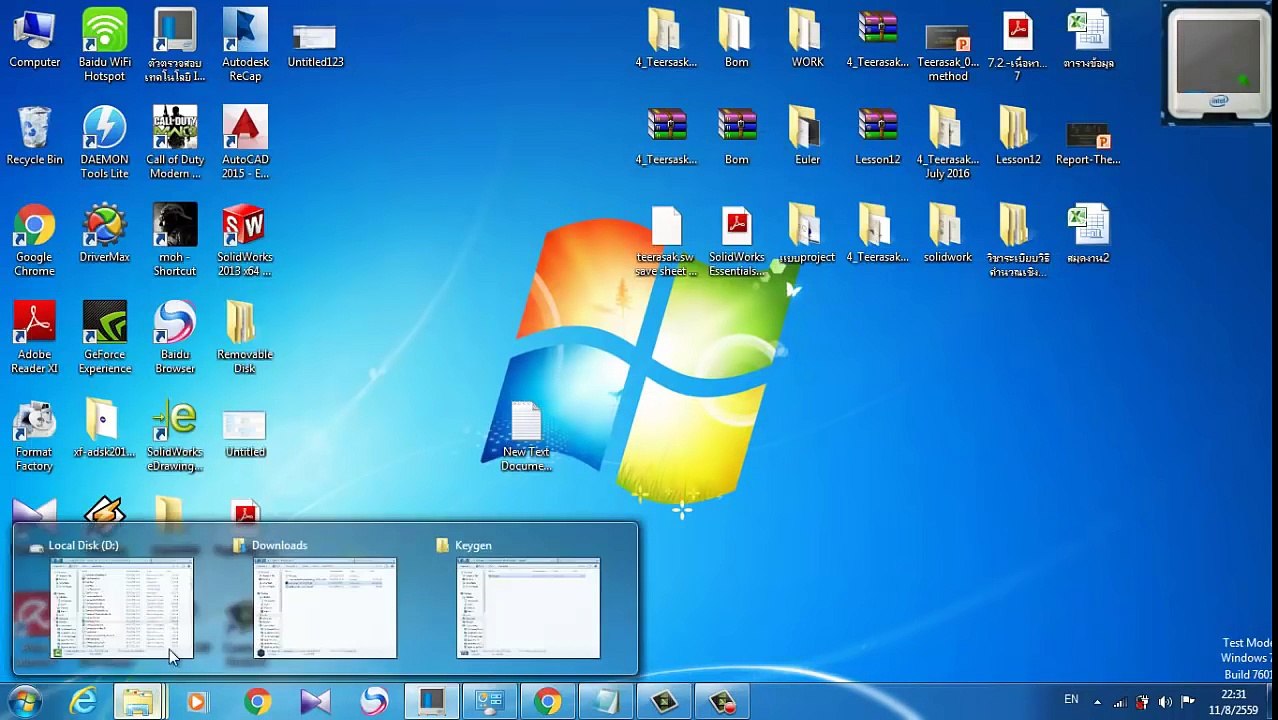This screenshot has height=720, width=1278.
Task: Select the WORK folder on the desktop
Action: pos(807,38)
